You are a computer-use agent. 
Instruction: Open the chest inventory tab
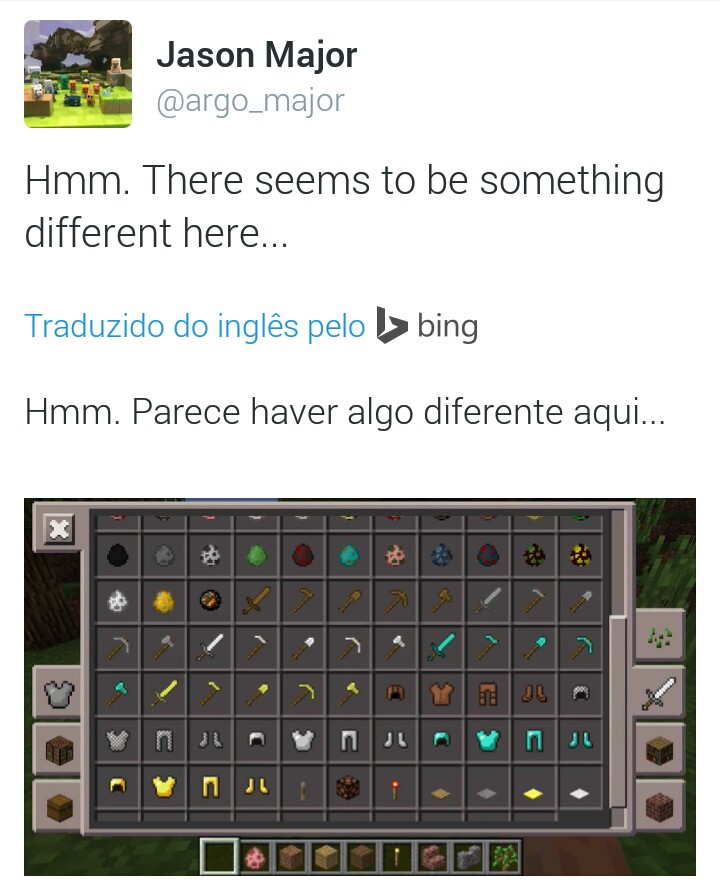point(58,806)
